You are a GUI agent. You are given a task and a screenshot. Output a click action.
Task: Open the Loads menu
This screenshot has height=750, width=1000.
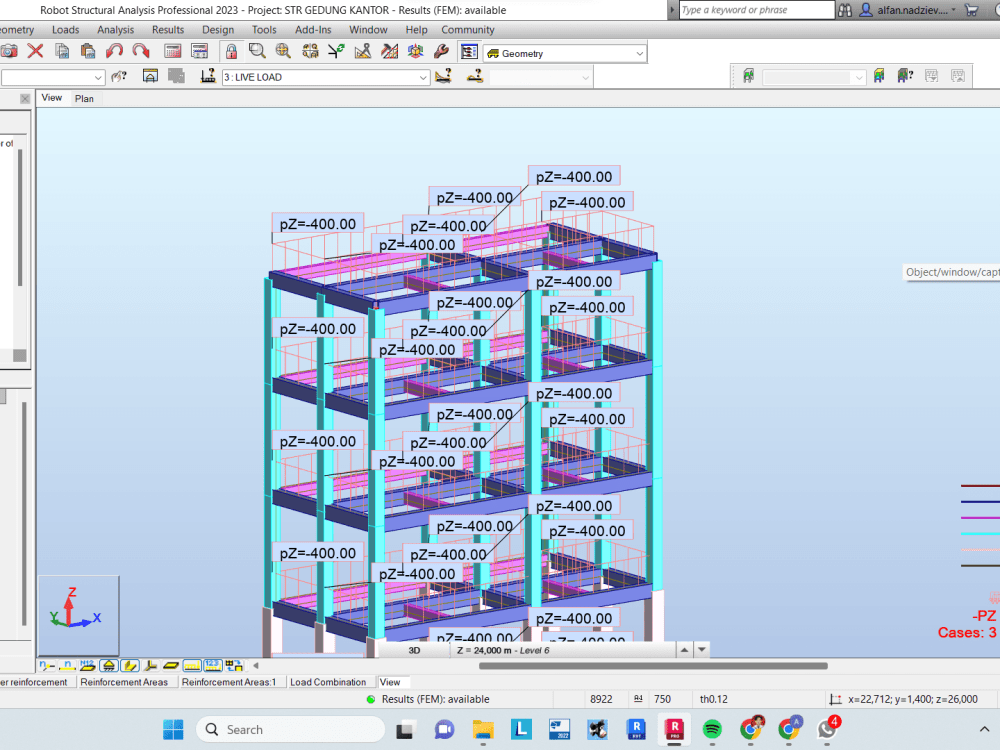click(x=66, y=30)
